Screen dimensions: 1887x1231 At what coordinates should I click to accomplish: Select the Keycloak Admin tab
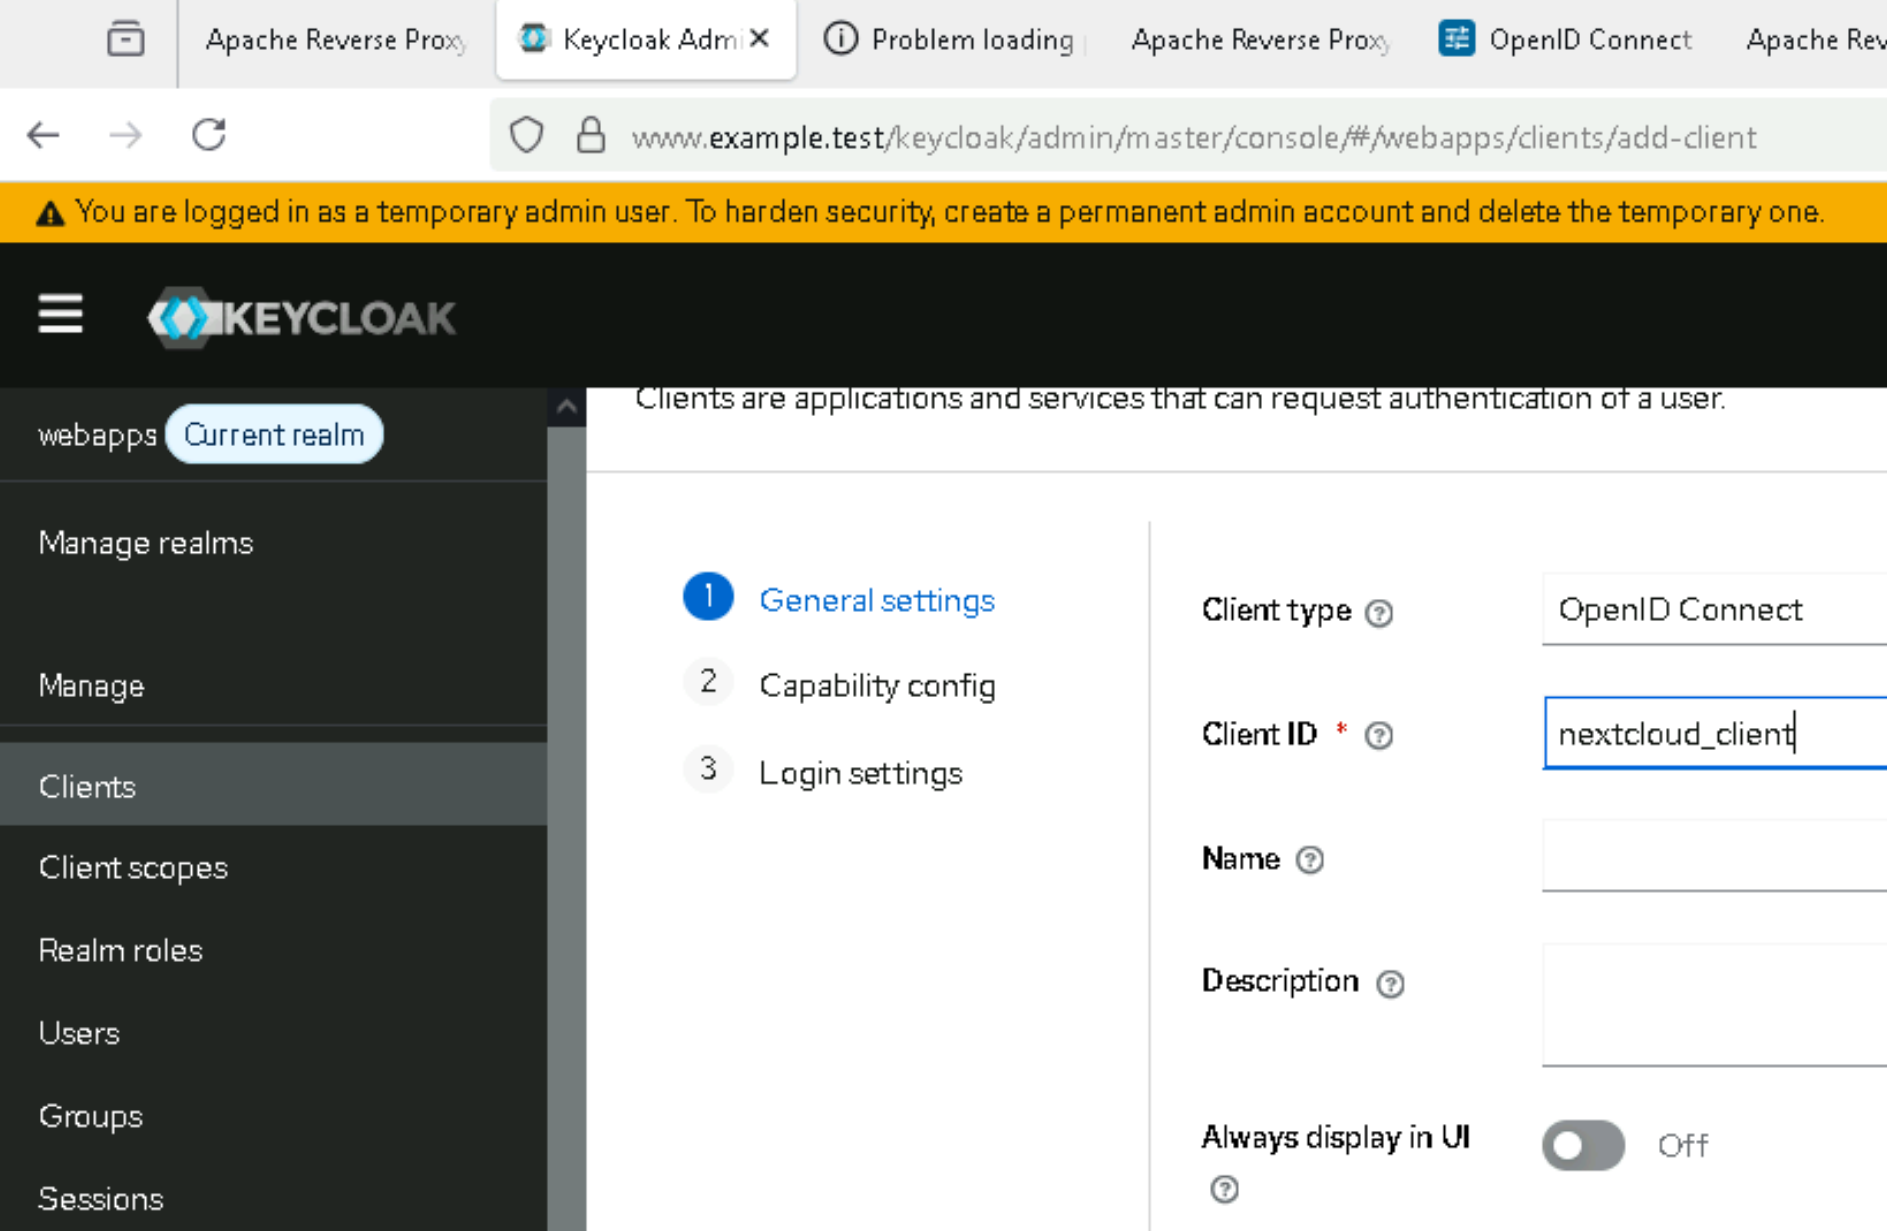point(646,40)
